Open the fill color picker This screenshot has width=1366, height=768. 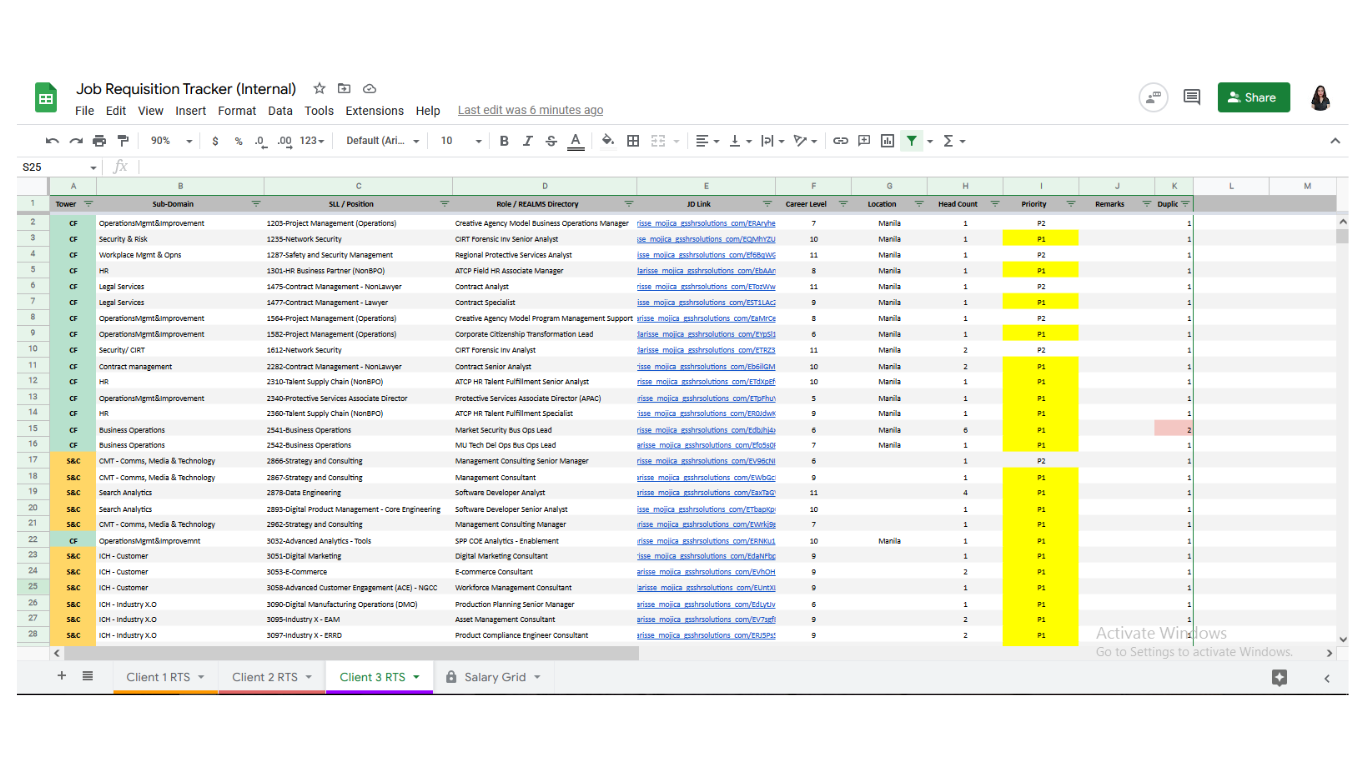coord(608,141)
